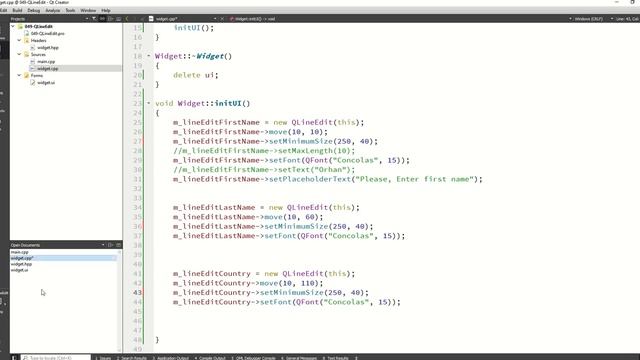
Task: Click the split icon in Open Documents header
Action: (110, 245)
